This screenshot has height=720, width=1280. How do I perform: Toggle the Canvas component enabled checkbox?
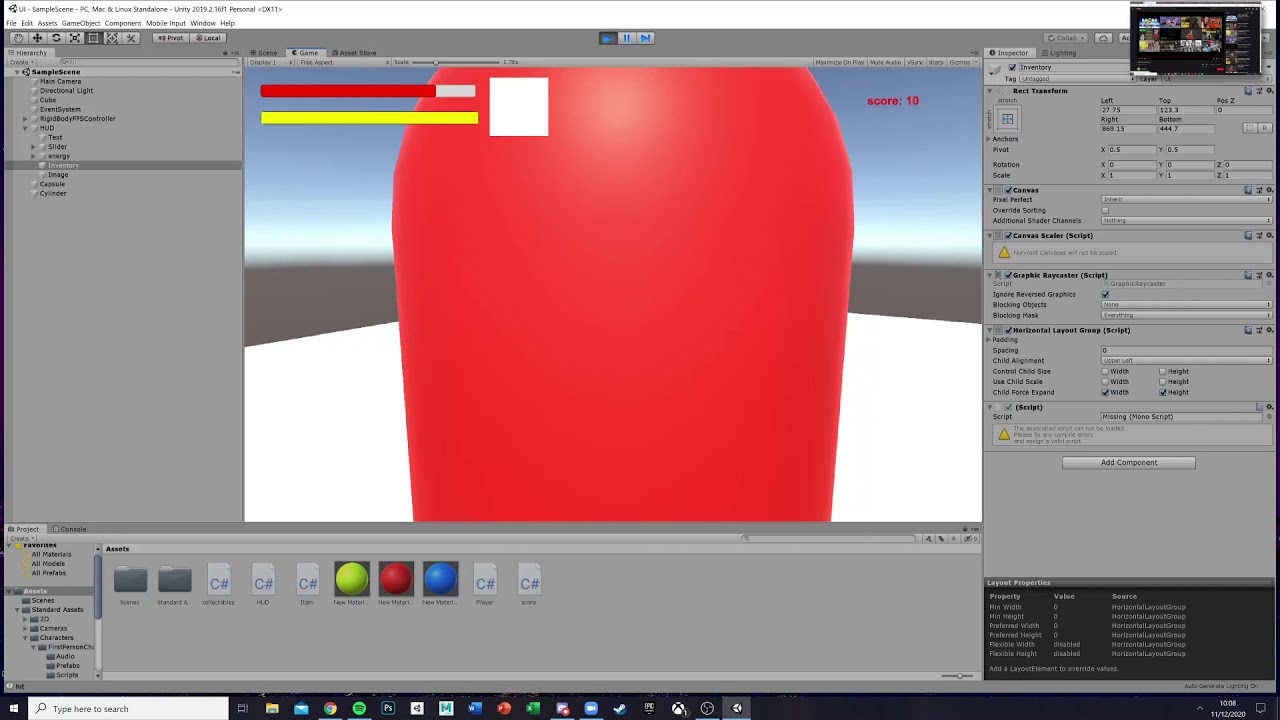click(x=1008, y=190)
